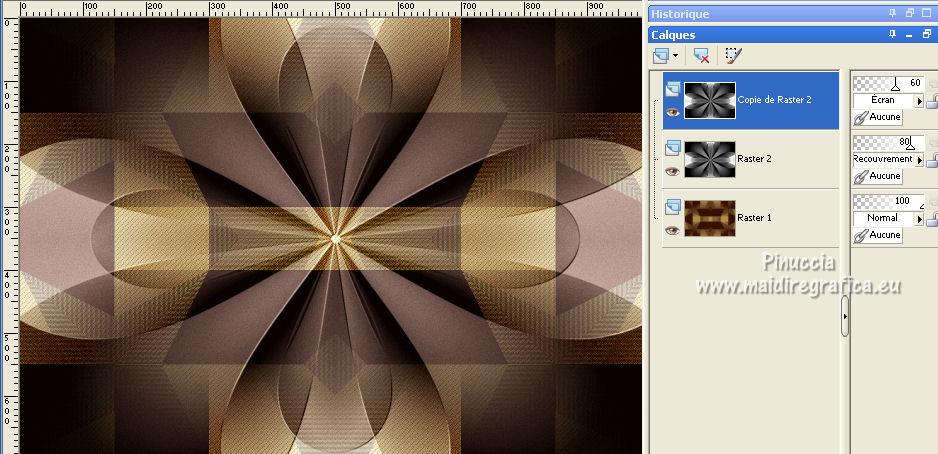Hide the Raster 2 layer
Screen dimensions: 938x454
point(673,171)
